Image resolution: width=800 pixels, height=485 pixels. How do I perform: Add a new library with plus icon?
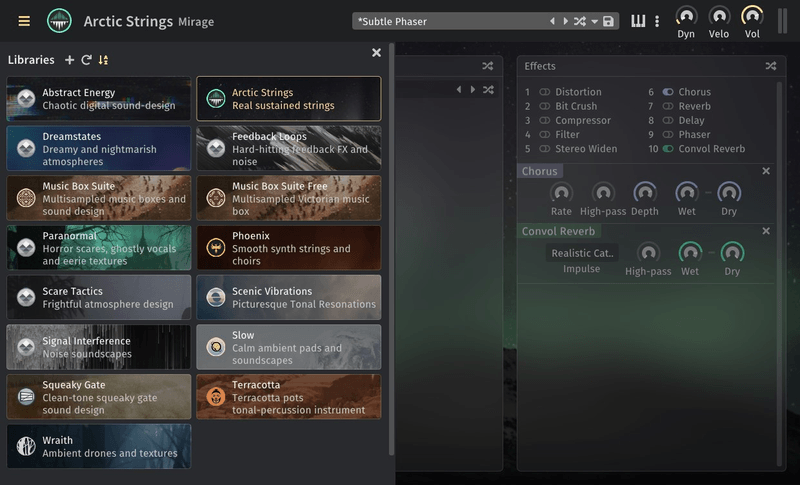click(x=69, y=60)
